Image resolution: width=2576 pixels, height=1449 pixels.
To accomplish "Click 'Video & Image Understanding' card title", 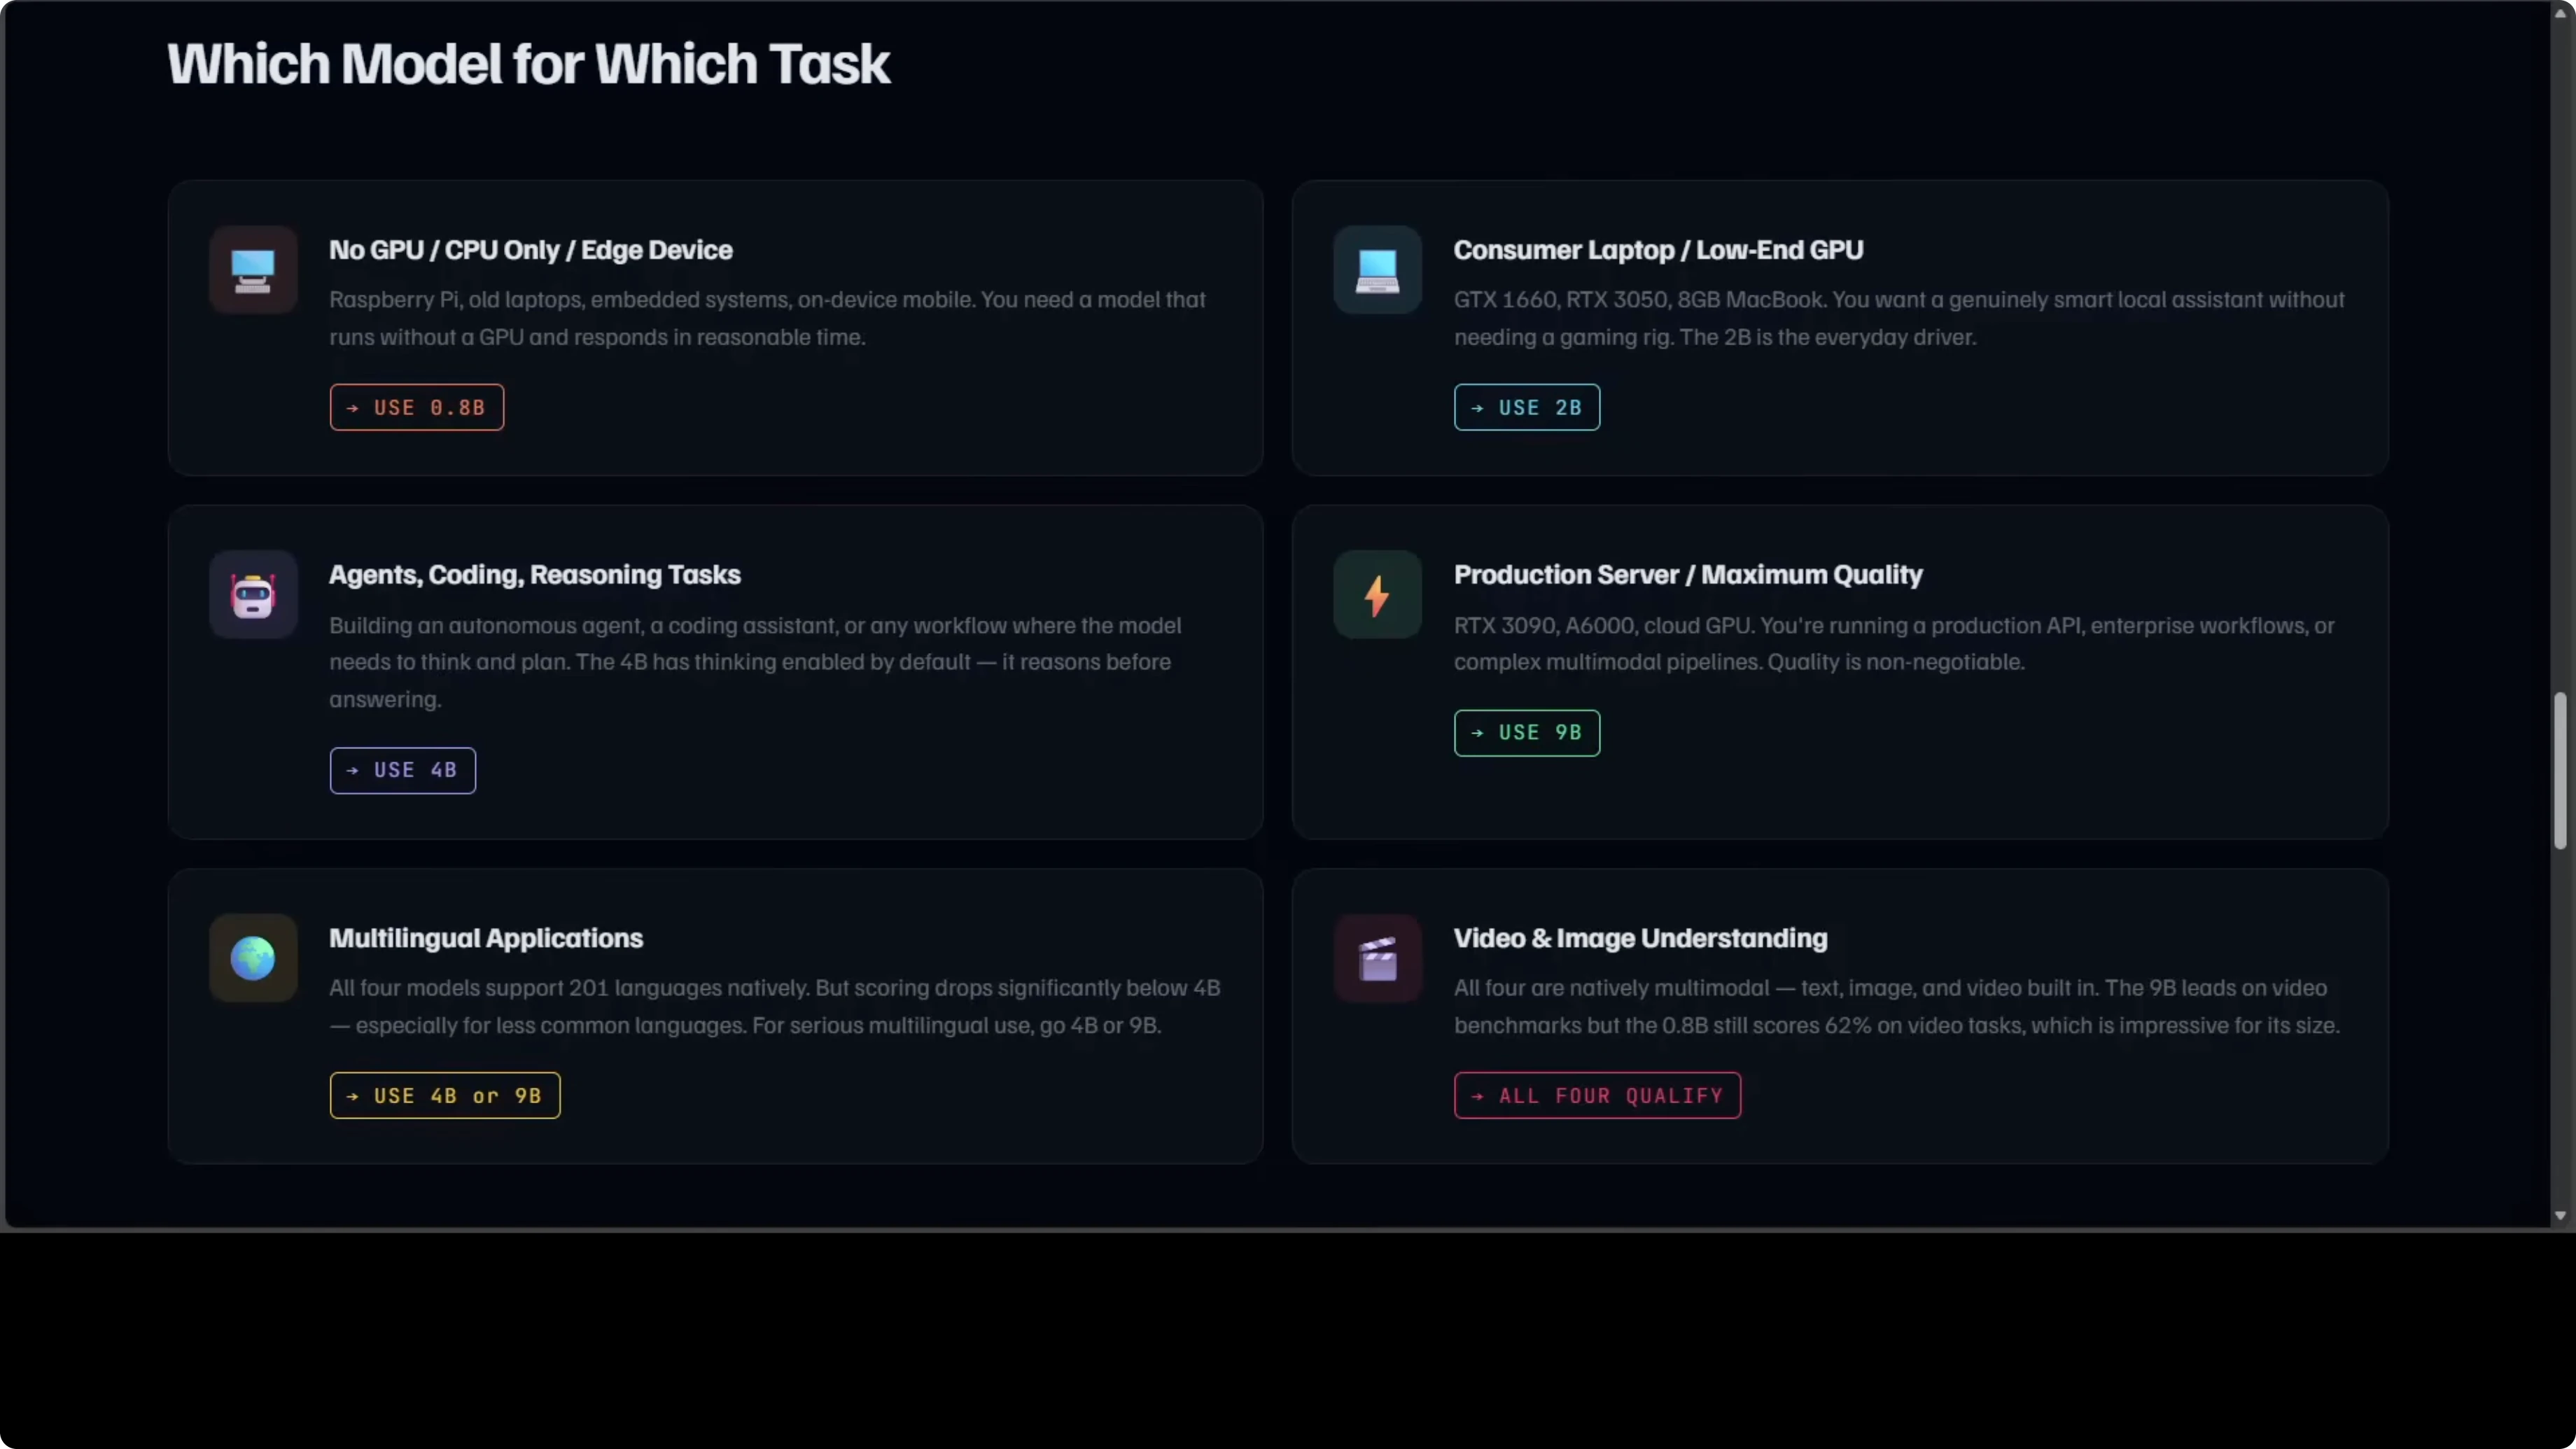I will (x=1640, y=938).
